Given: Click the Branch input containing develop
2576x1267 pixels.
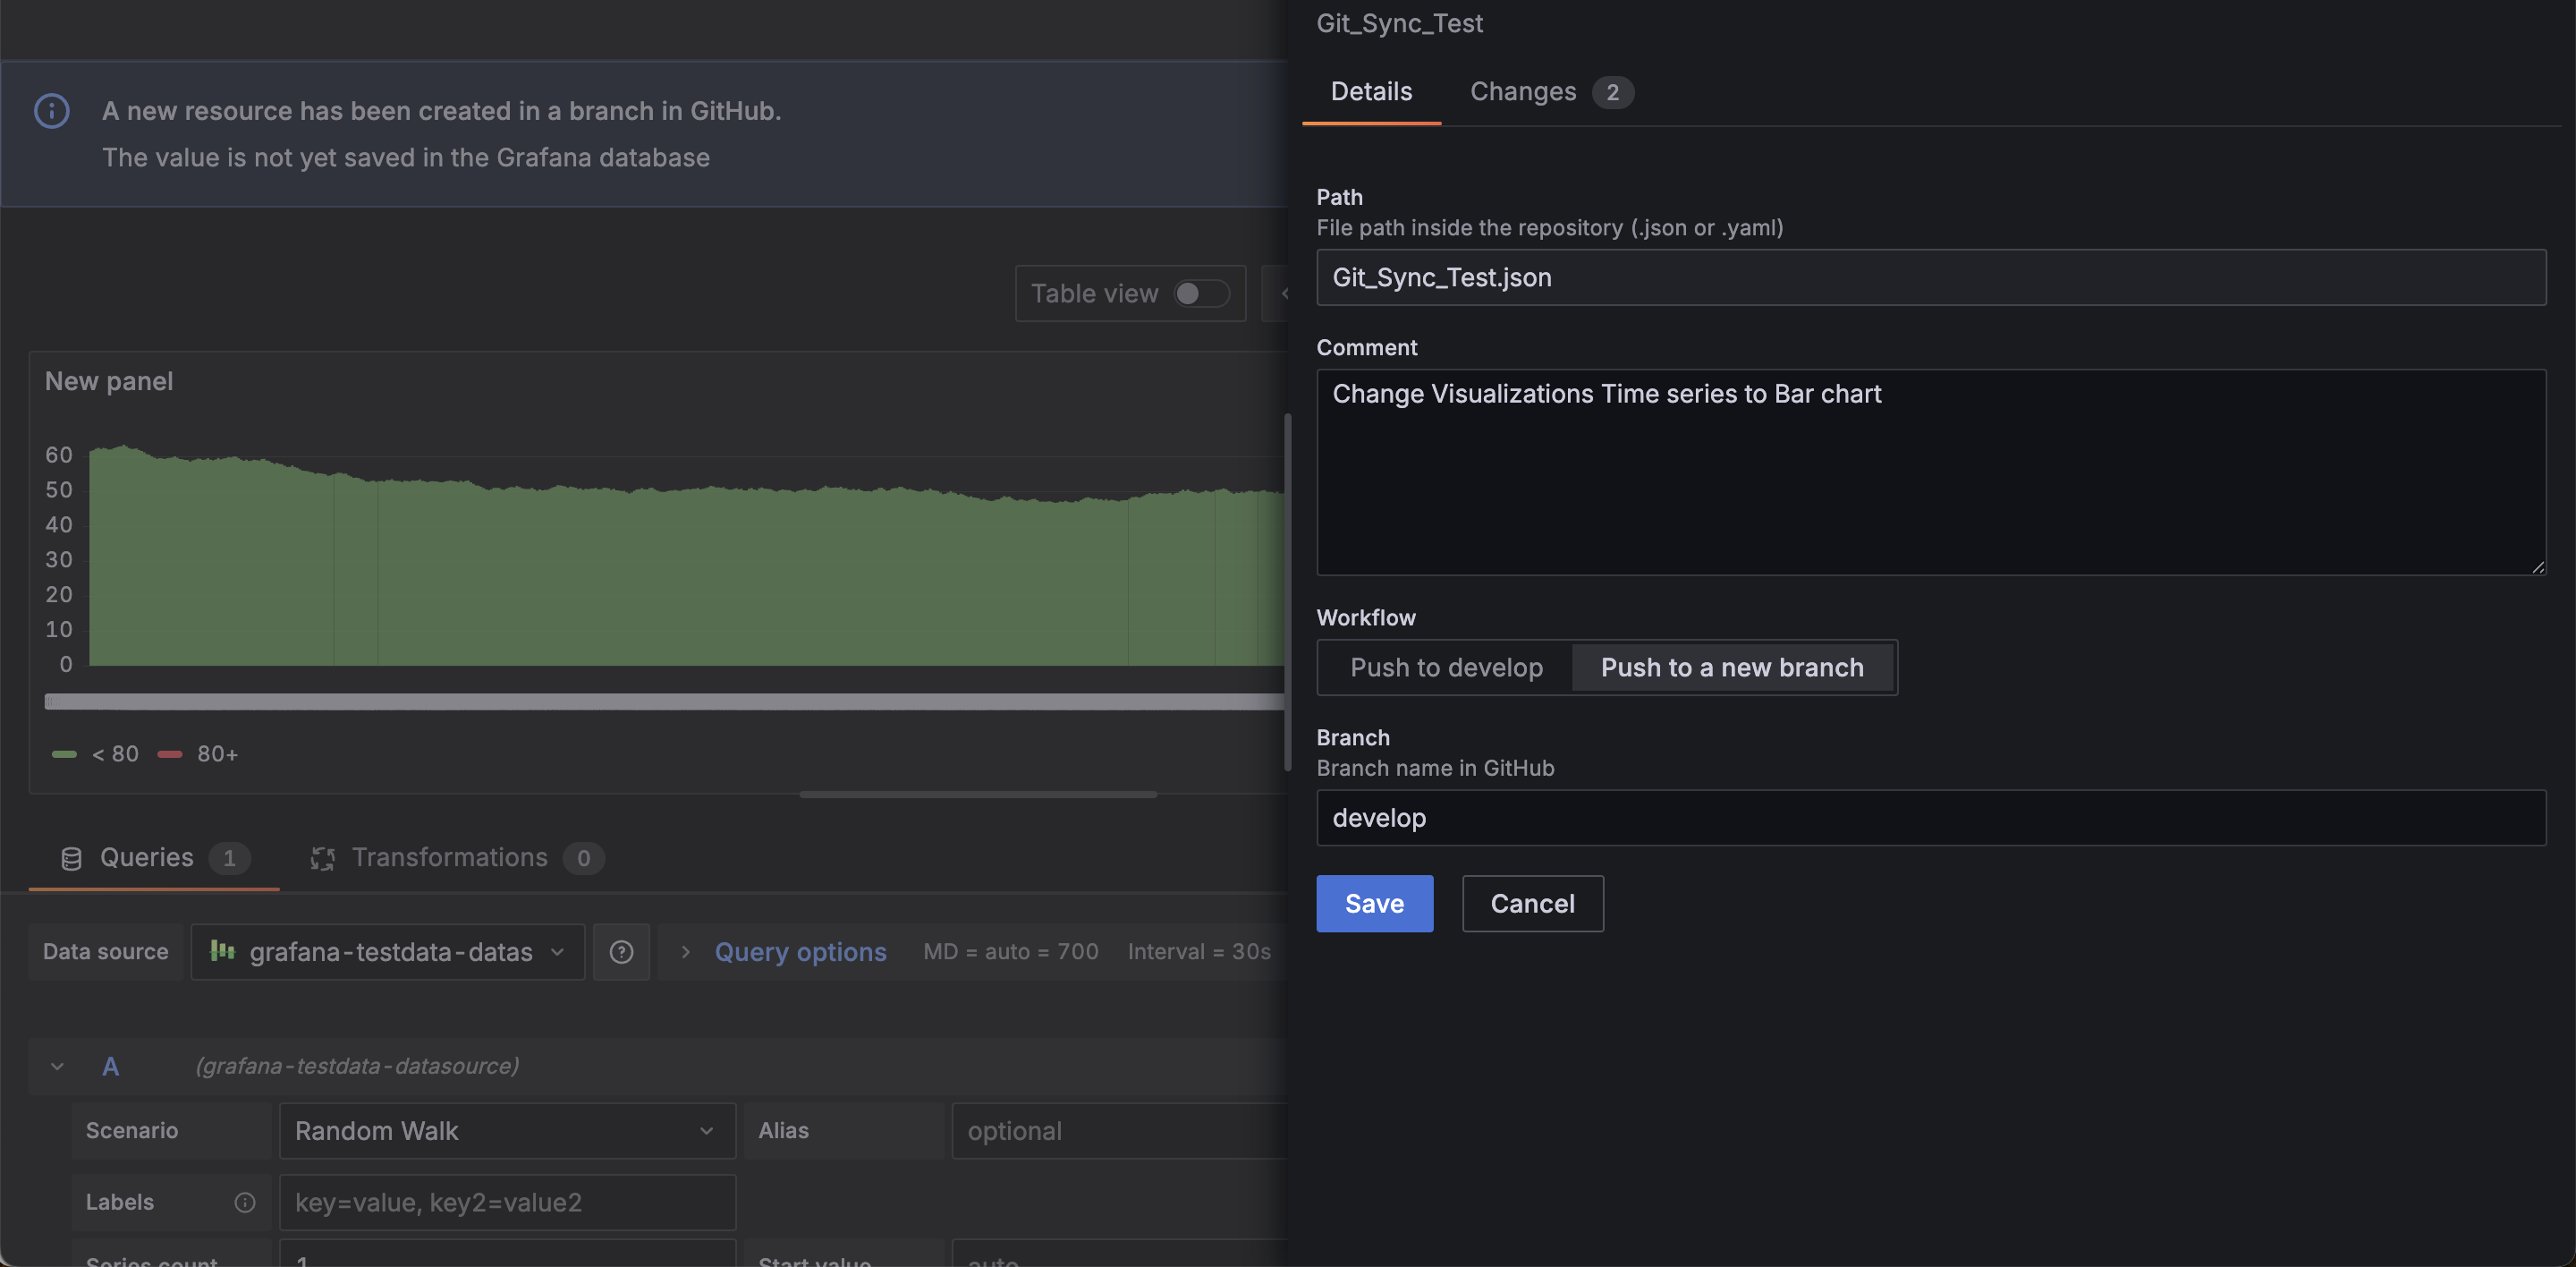Looking at the screenshot, I should point(1931,819).
